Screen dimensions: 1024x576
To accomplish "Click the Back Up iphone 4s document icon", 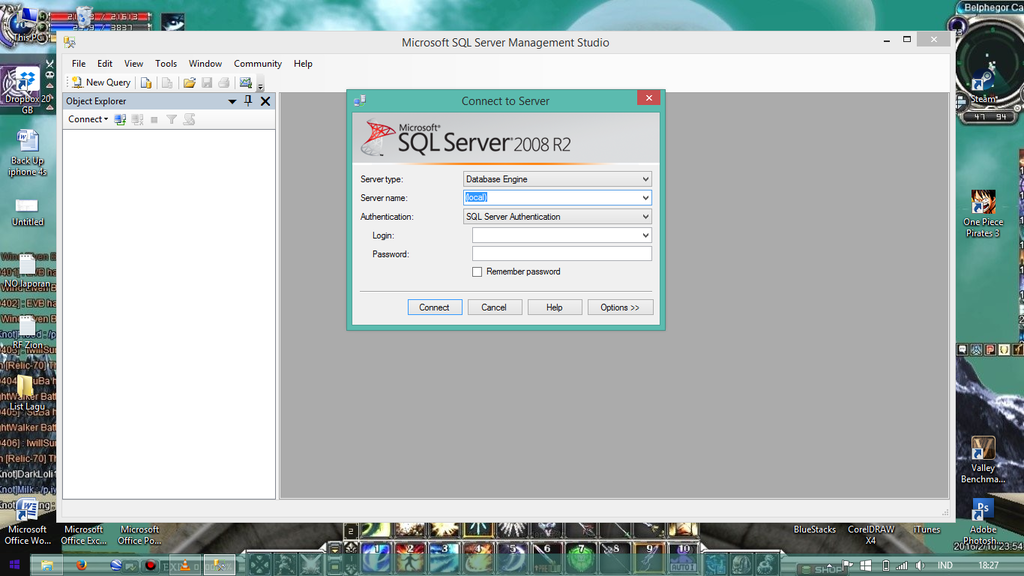I will pos(27,153).
